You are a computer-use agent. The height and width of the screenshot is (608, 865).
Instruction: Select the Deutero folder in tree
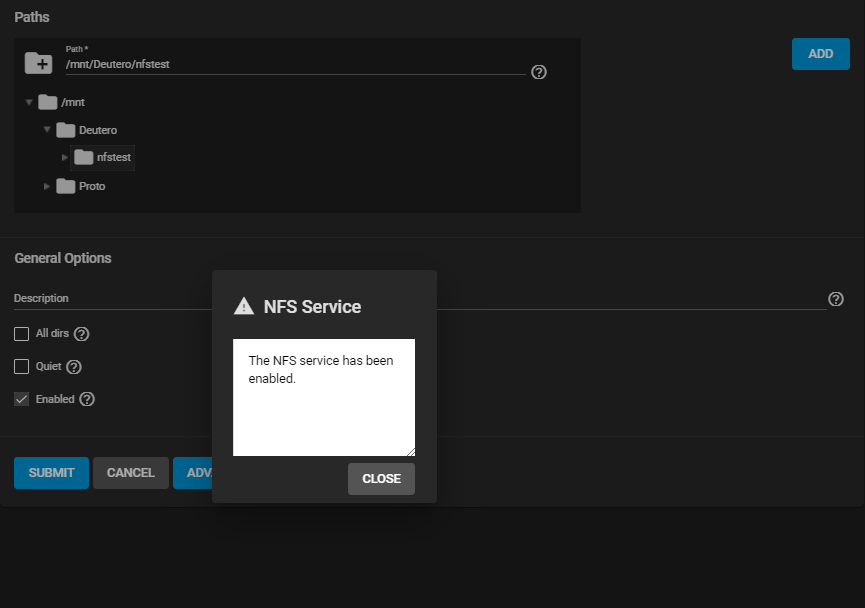pos(97,130)
